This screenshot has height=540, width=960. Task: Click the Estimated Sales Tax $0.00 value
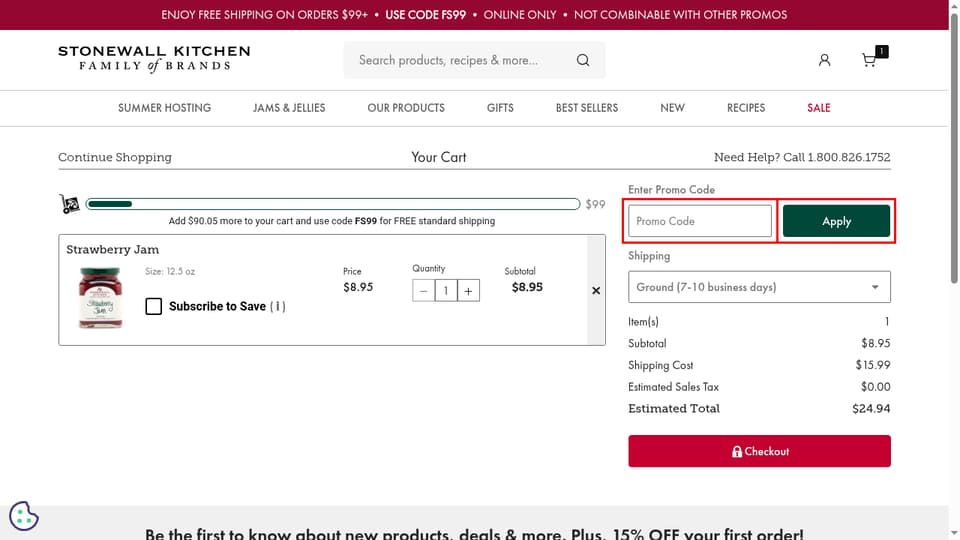[x=876, y=387]
